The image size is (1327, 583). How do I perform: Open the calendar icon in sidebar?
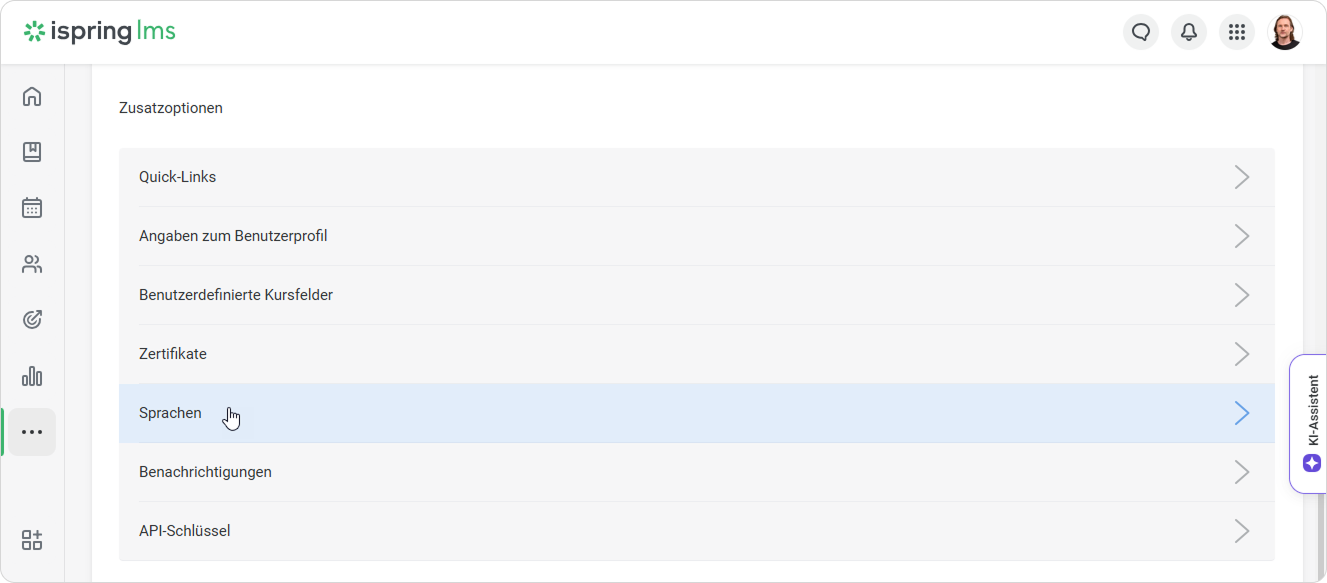32,208
